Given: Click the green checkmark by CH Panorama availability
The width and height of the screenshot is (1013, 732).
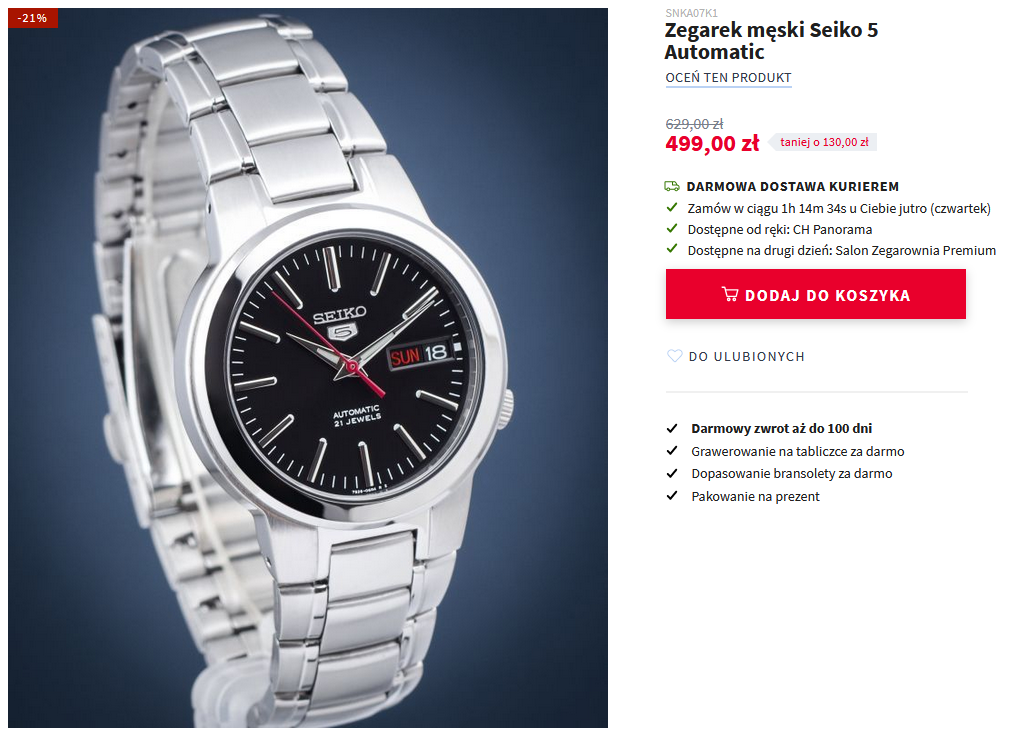Looking at the screenshot, I should click(x=672, y=229).
